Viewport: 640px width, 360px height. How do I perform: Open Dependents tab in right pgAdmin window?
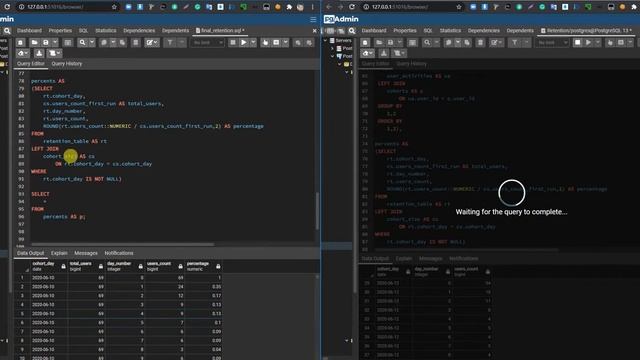(x=520, y=31)
